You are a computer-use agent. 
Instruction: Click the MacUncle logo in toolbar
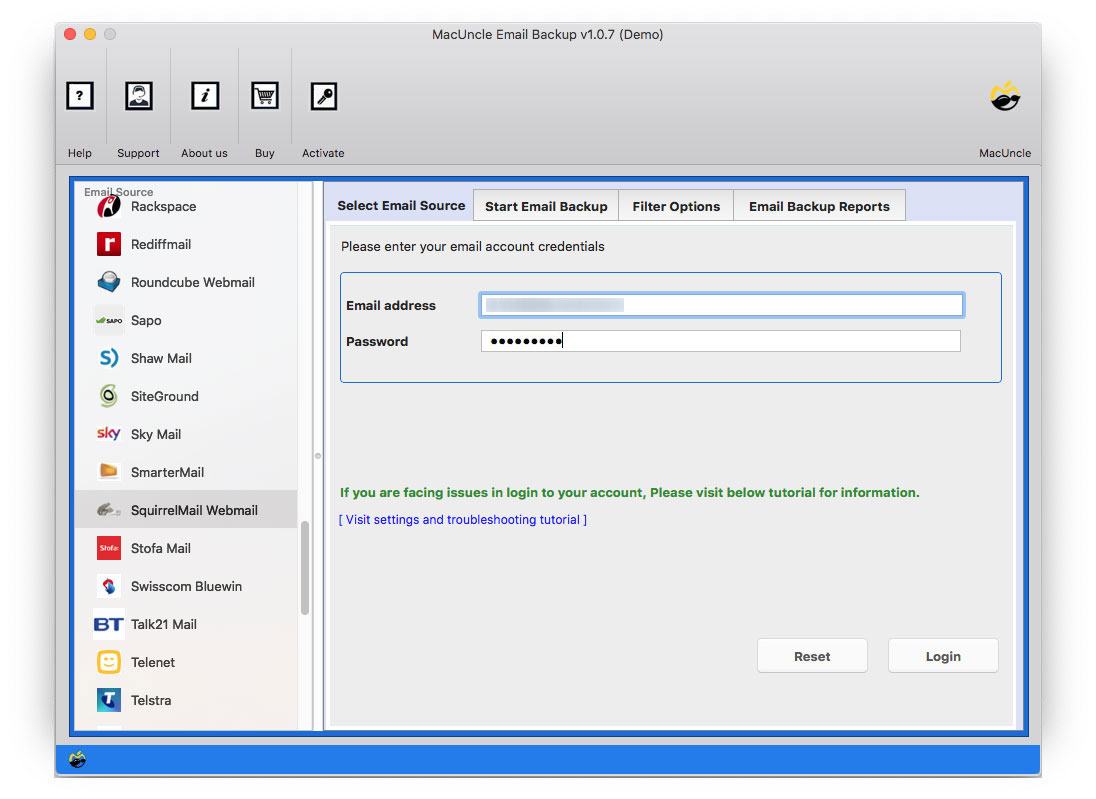pyautogui.click(x=1004, y=97)
